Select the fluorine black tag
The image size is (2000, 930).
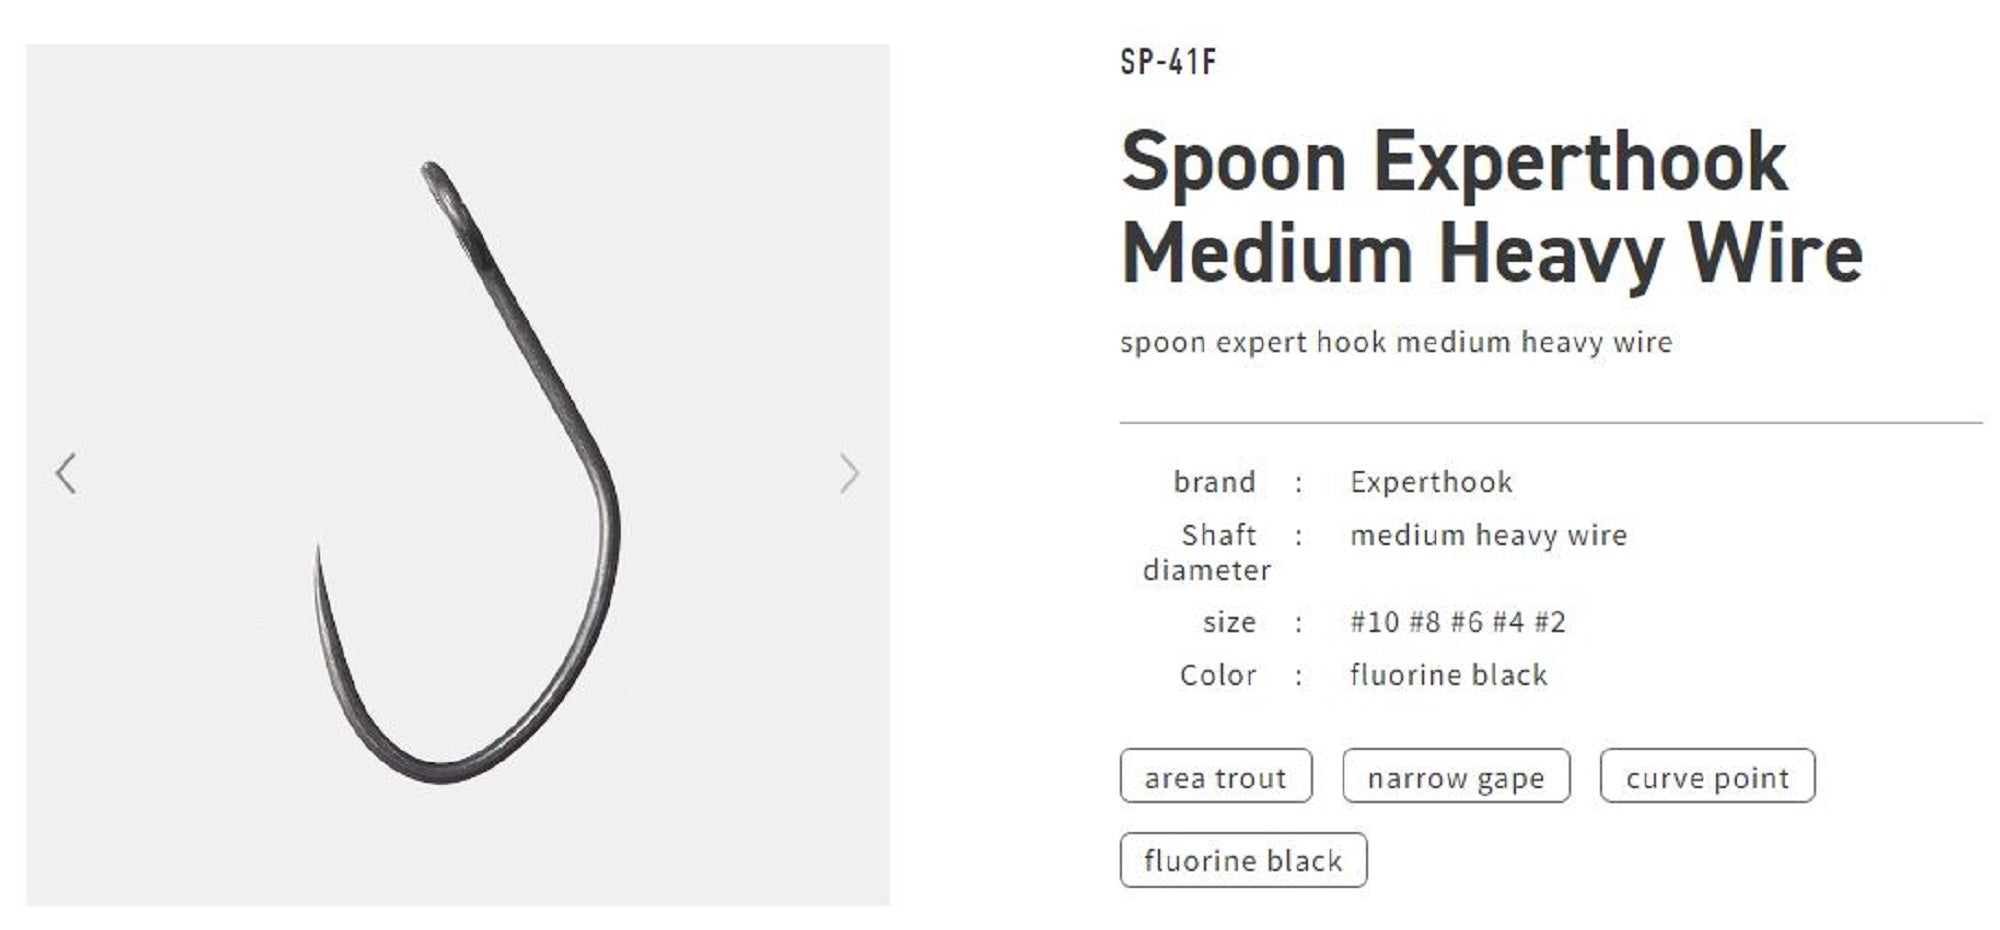[x=1246, y=858]
